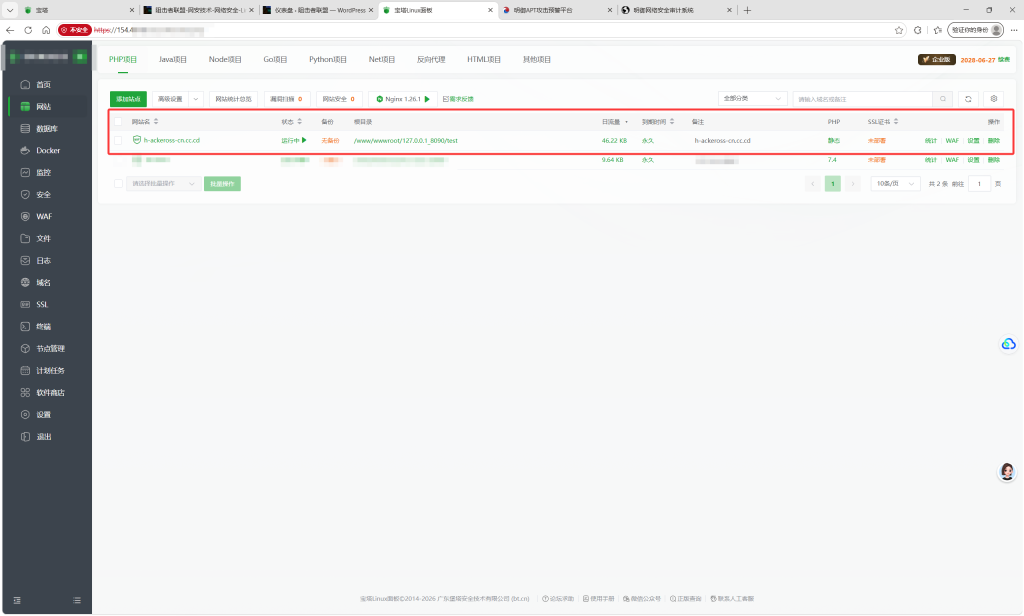
Task: Collapse sidebar using bottom-left menu icon
Action: (17, 600)
